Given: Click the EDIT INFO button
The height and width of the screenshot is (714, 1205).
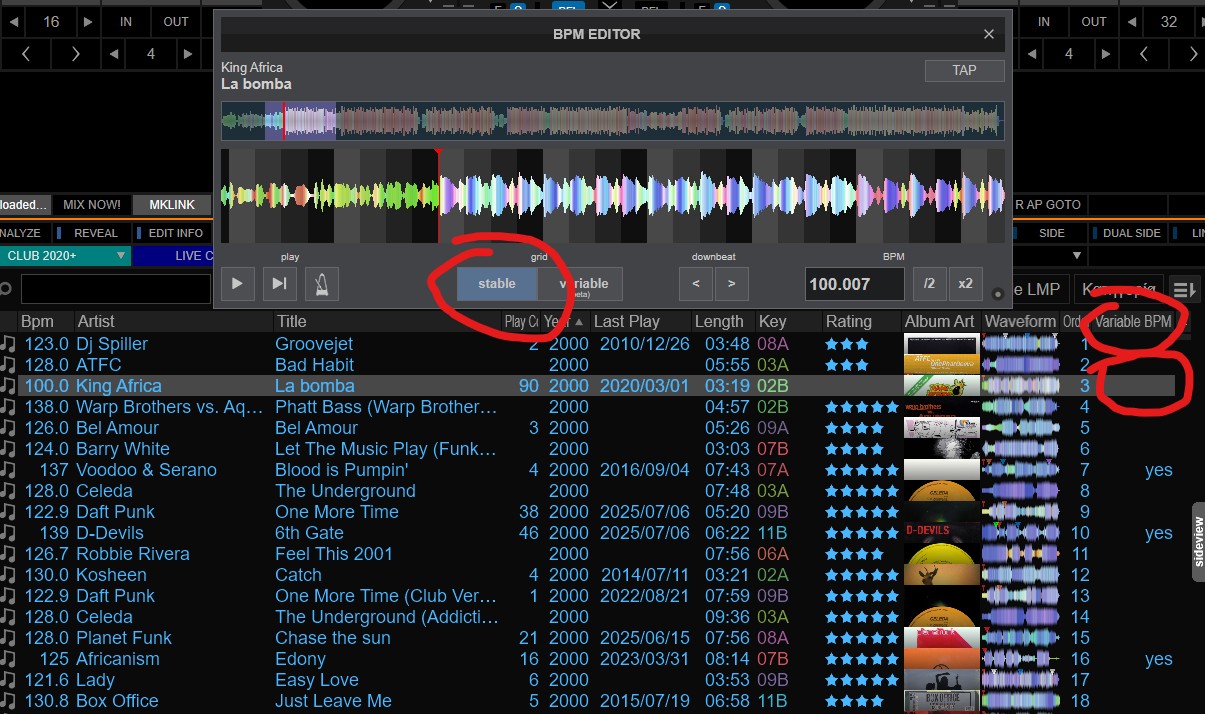Looking at the screenshot, I should 175,233.
